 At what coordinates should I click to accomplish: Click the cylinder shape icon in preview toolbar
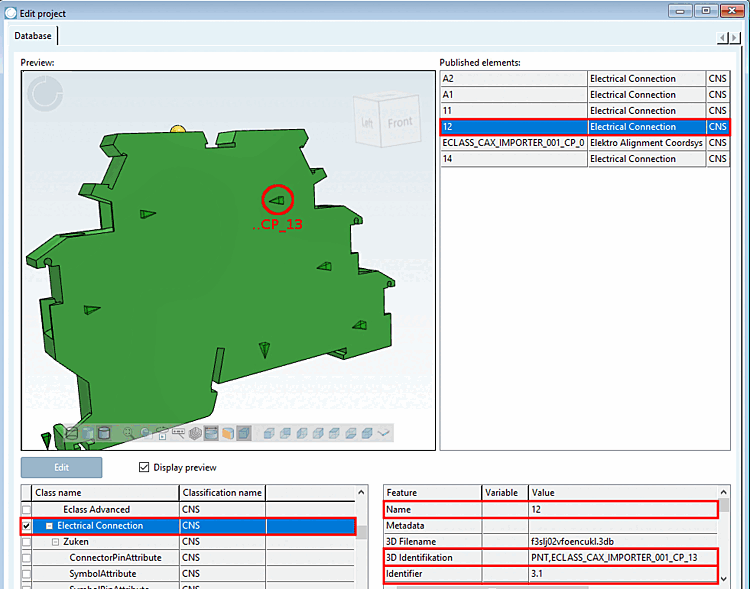tap(104, 433)
